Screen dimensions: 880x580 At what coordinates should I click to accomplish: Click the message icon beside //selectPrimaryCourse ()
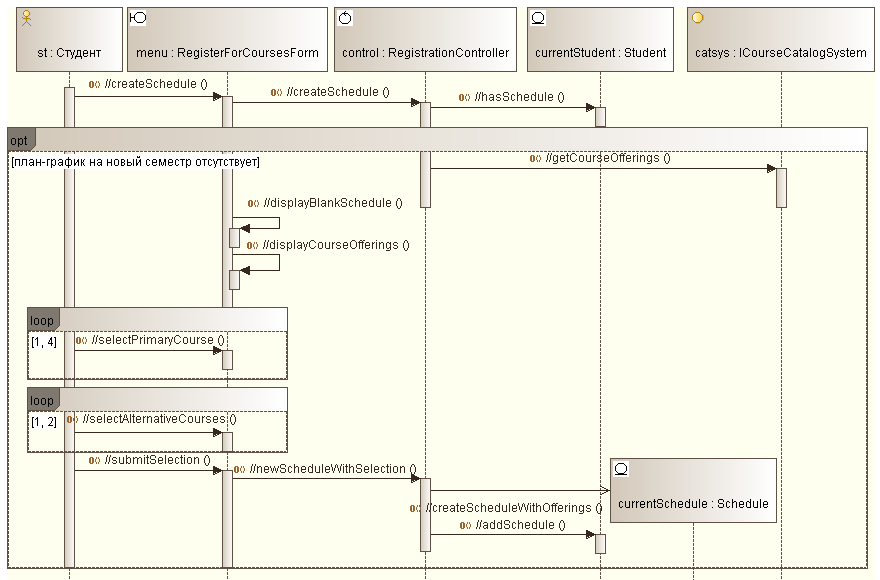point(81,340)
